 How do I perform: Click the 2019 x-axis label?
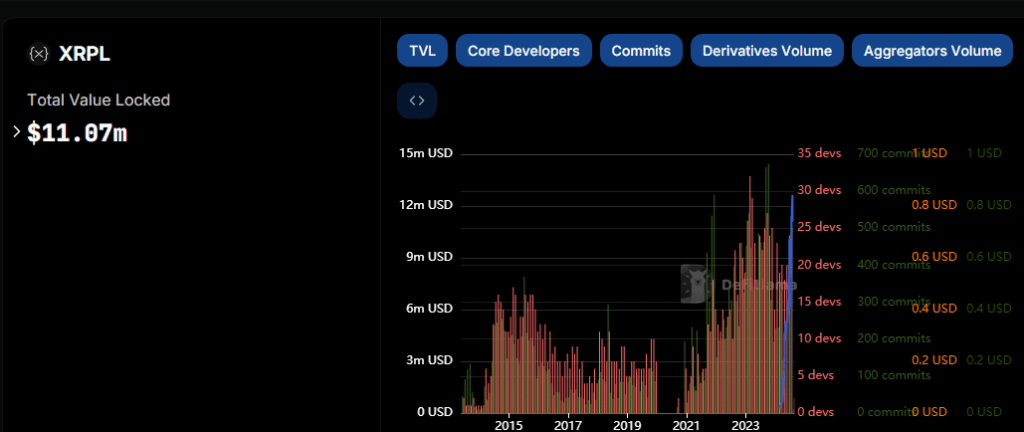pos(627,425)
